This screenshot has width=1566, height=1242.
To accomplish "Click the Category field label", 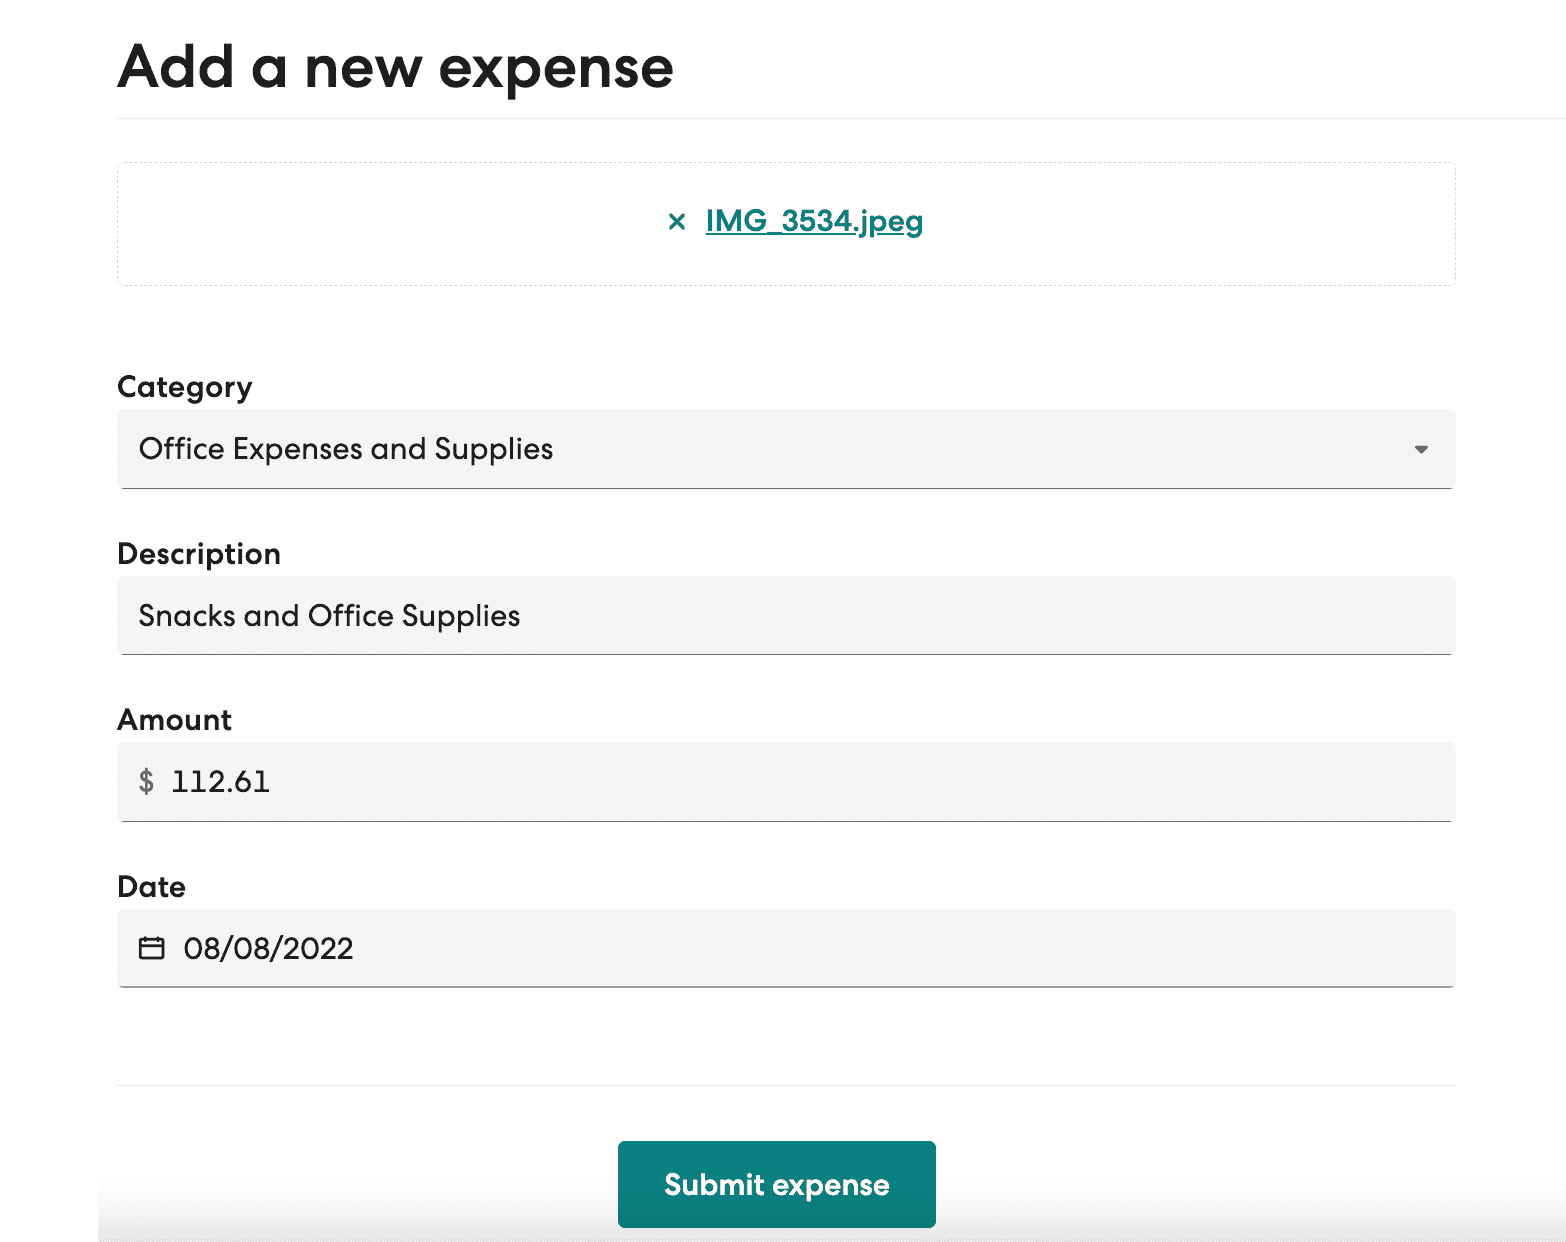I will (x=185, y=387).
